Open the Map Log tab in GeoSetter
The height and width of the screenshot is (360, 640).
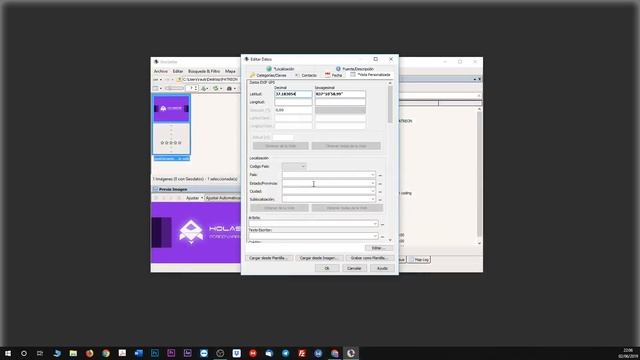(420, 260)
